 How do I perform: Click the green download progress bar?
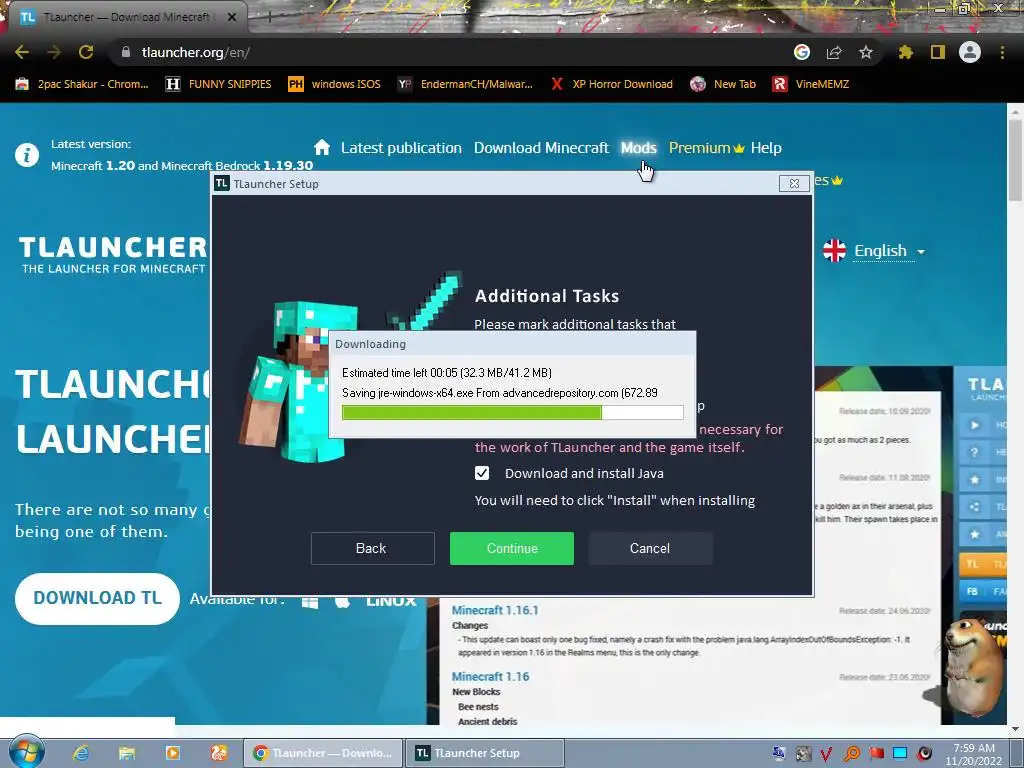pyautogui.click(x=513, y=412)
